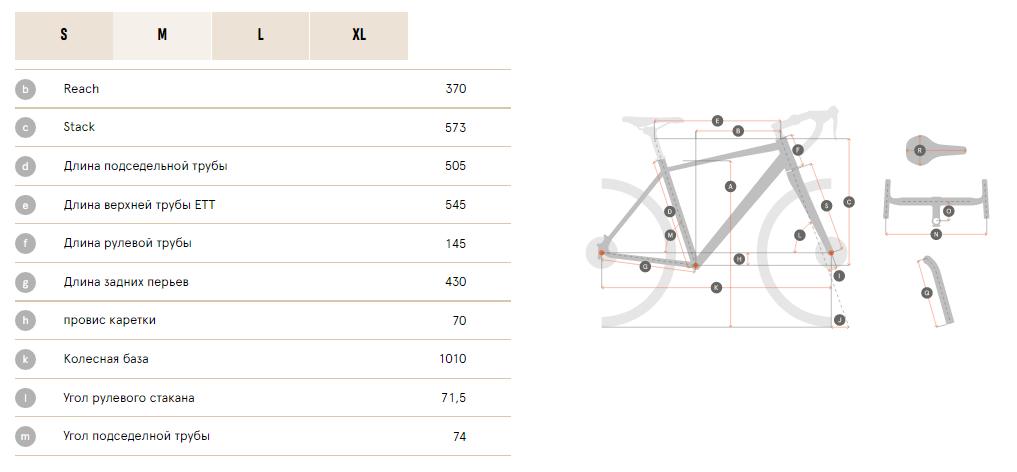This screenshot has width=1017, height=472.
Task: Click the 'd' seat tube length icon
Action: (25, 167)
